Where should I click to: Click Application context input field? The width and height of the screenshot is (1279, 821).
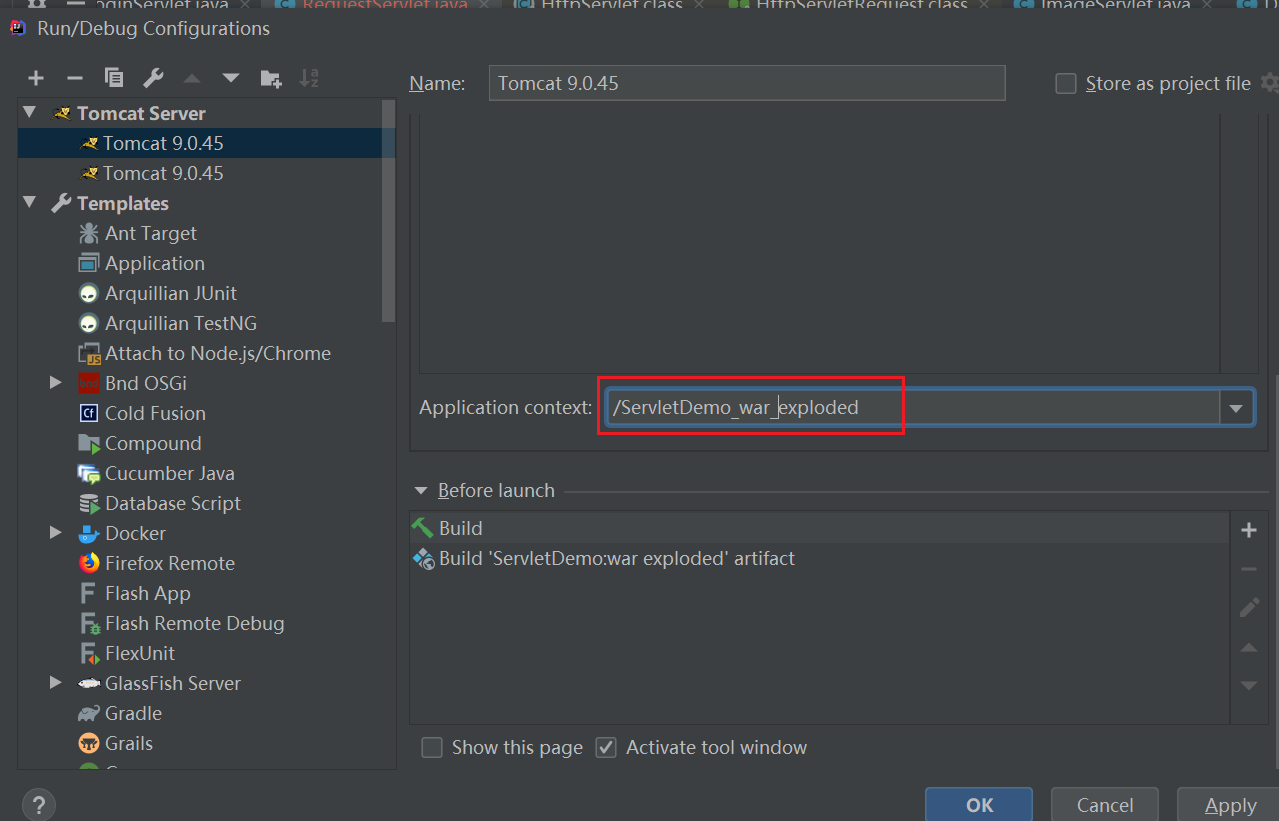(912, 408)
